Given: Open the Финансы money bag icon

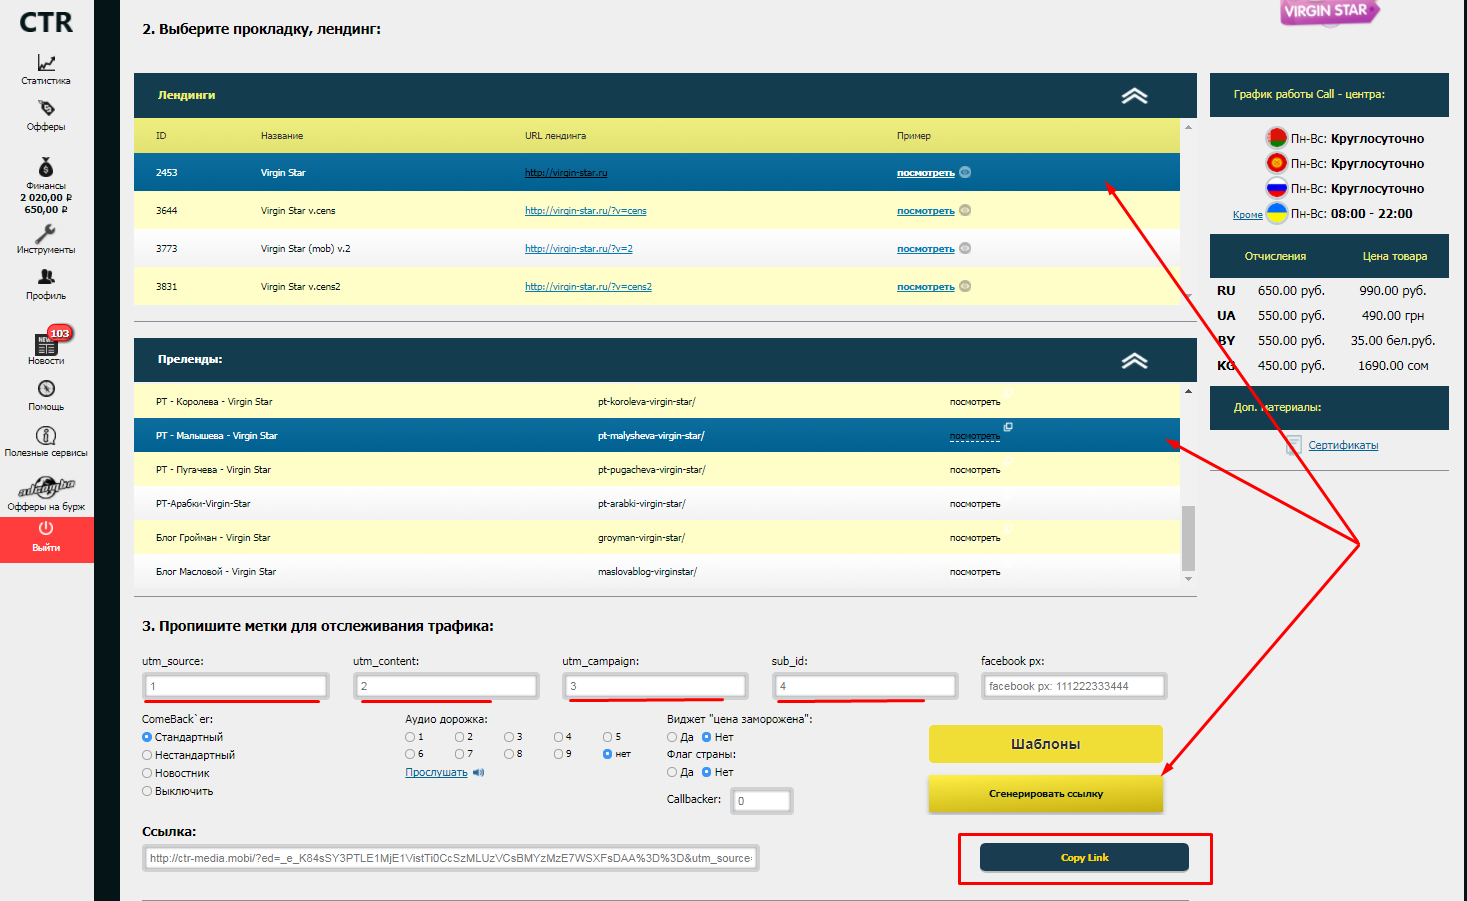Looking at the screenshot, I should [46, 167].
